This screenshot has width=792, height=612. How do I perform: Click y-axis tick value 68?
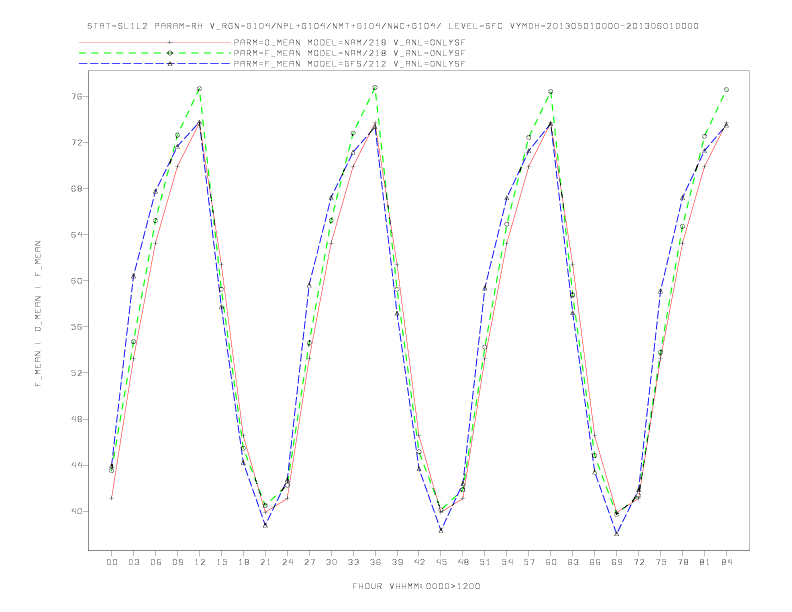click(x=76, y=188)
